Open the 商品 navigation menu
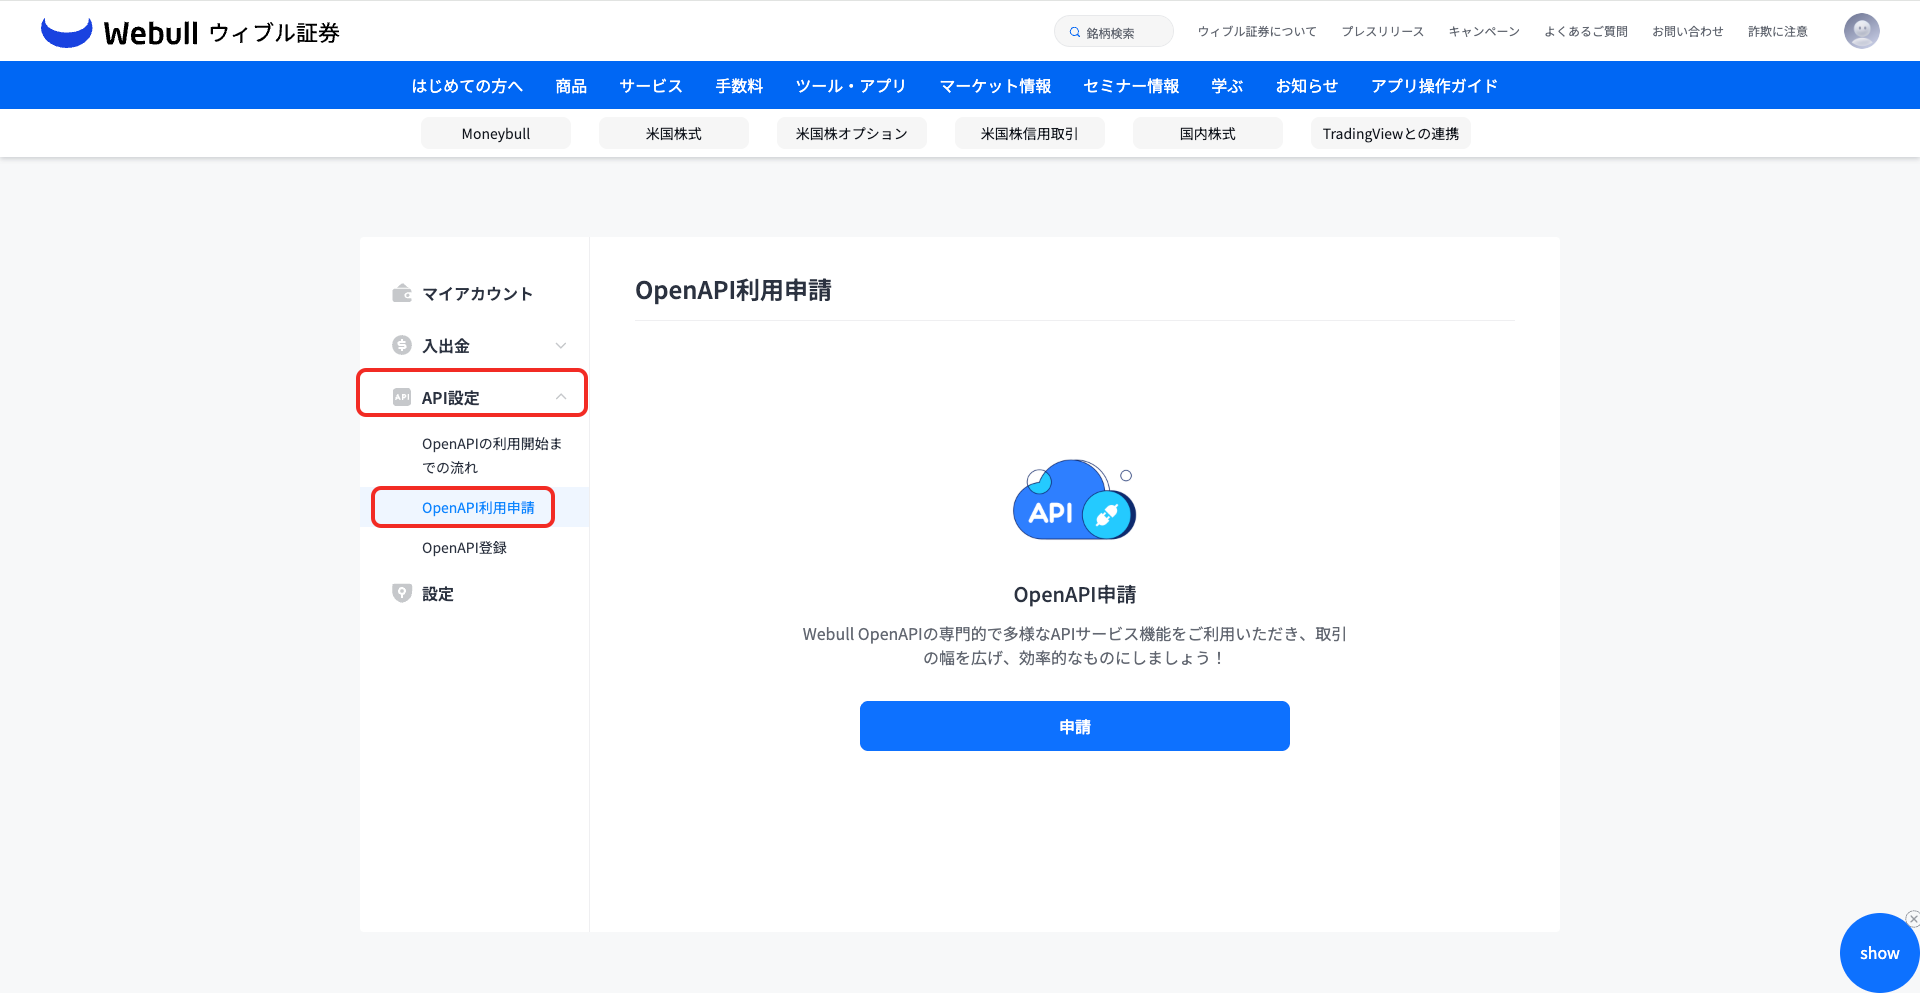The image size is (1920, 993). 571,86
